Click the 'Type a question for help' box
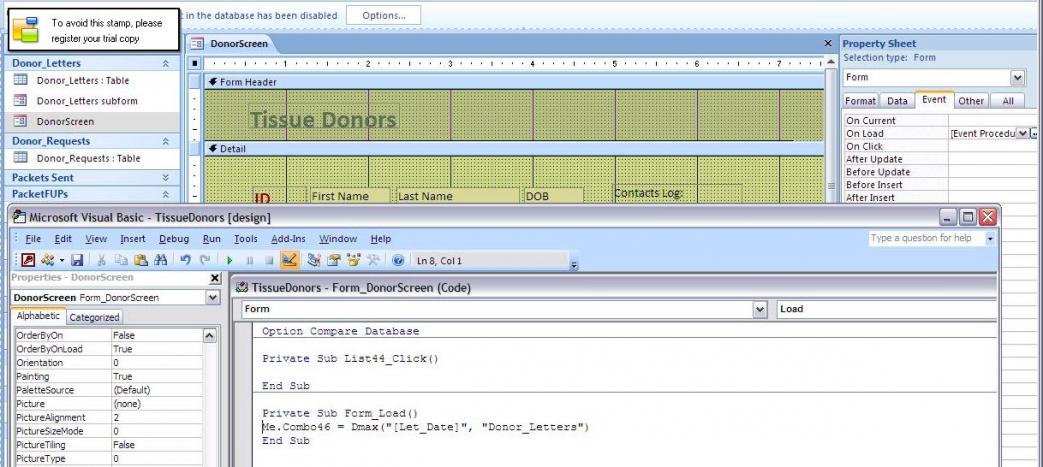The height and width of the screenshot is (467, 1043). coord(926,238)
